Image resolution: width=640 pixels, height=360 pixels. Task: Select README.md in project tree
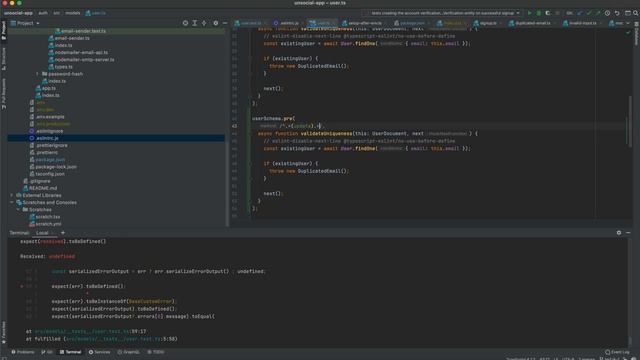pos(43,188)
